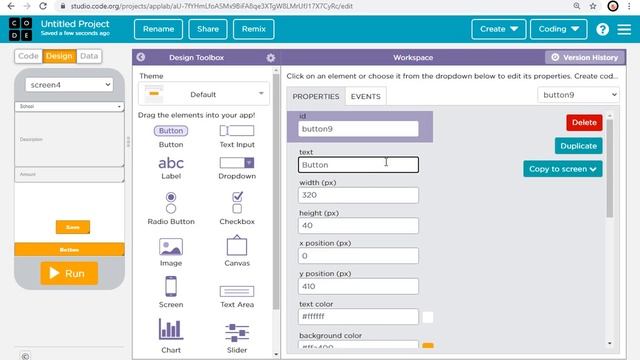Open the hamburger menu in header
Image resolution: width=640 pixels, height=360 pixels.
[624, 29]
